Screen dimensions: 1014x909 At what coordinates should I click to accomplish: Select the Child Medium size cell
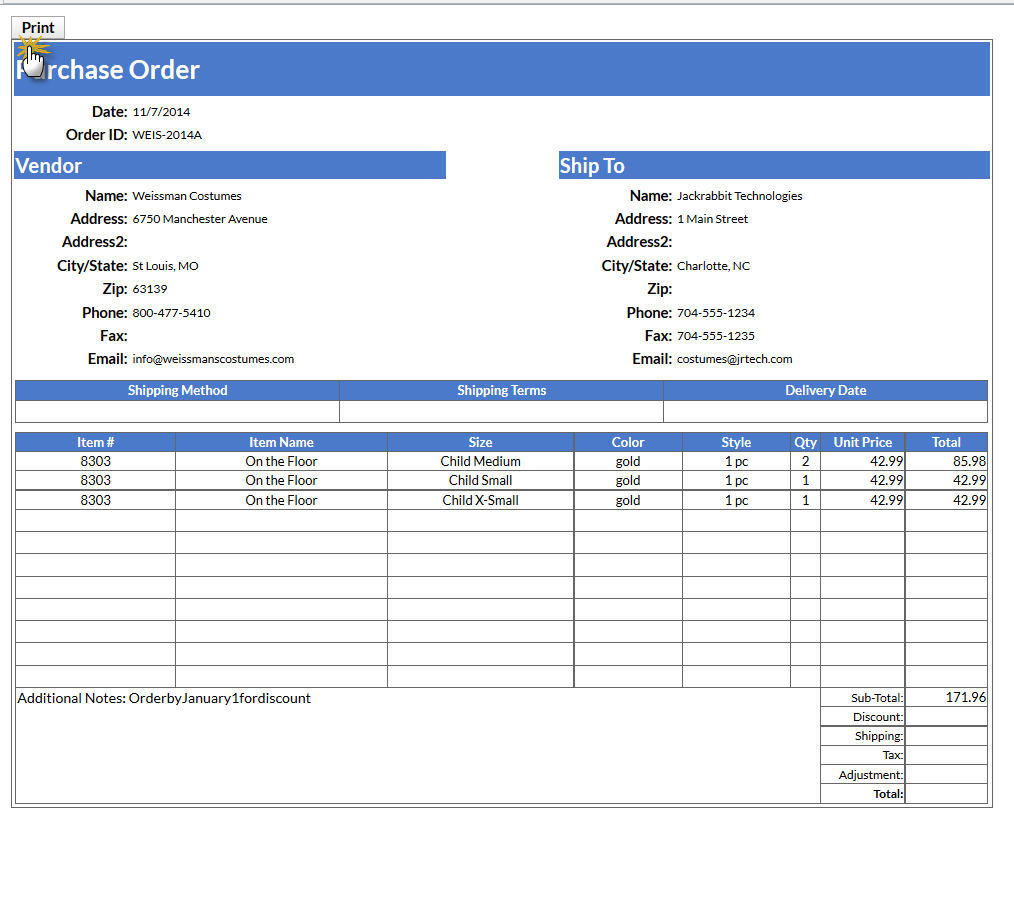point(480,462)
